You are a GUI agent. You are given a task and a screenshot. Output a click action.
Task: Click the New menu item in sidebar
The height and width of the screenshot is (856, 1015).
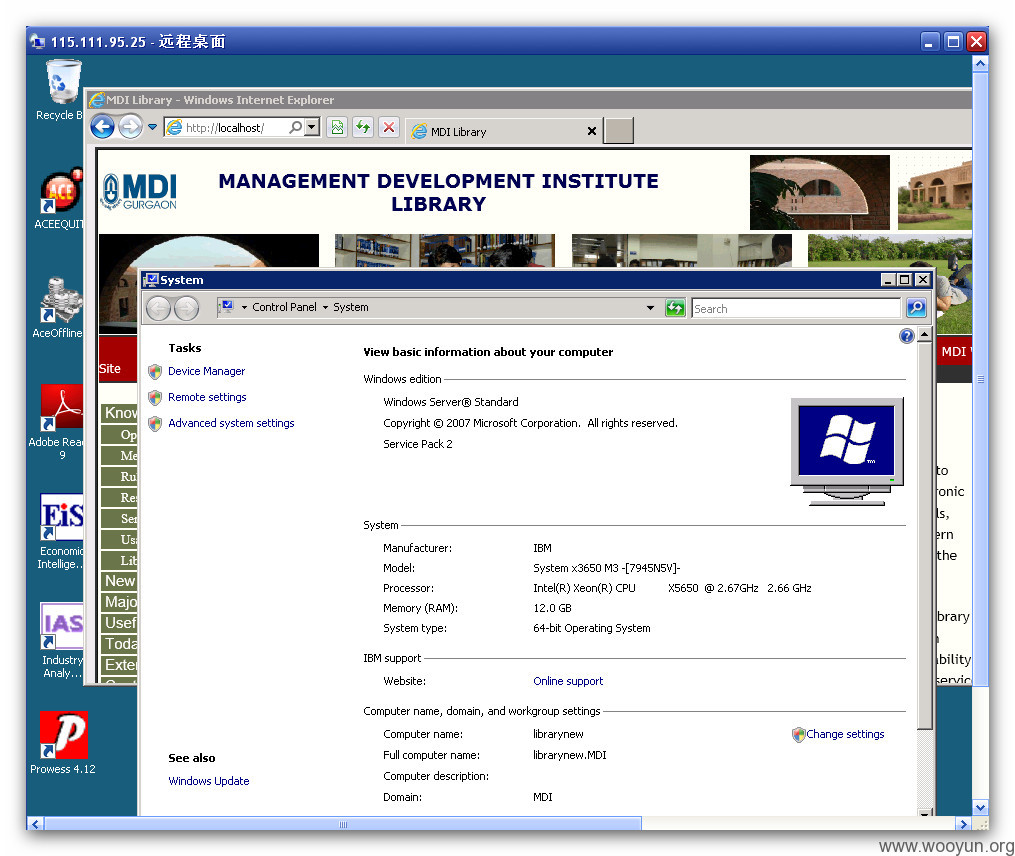pos(120,581)
